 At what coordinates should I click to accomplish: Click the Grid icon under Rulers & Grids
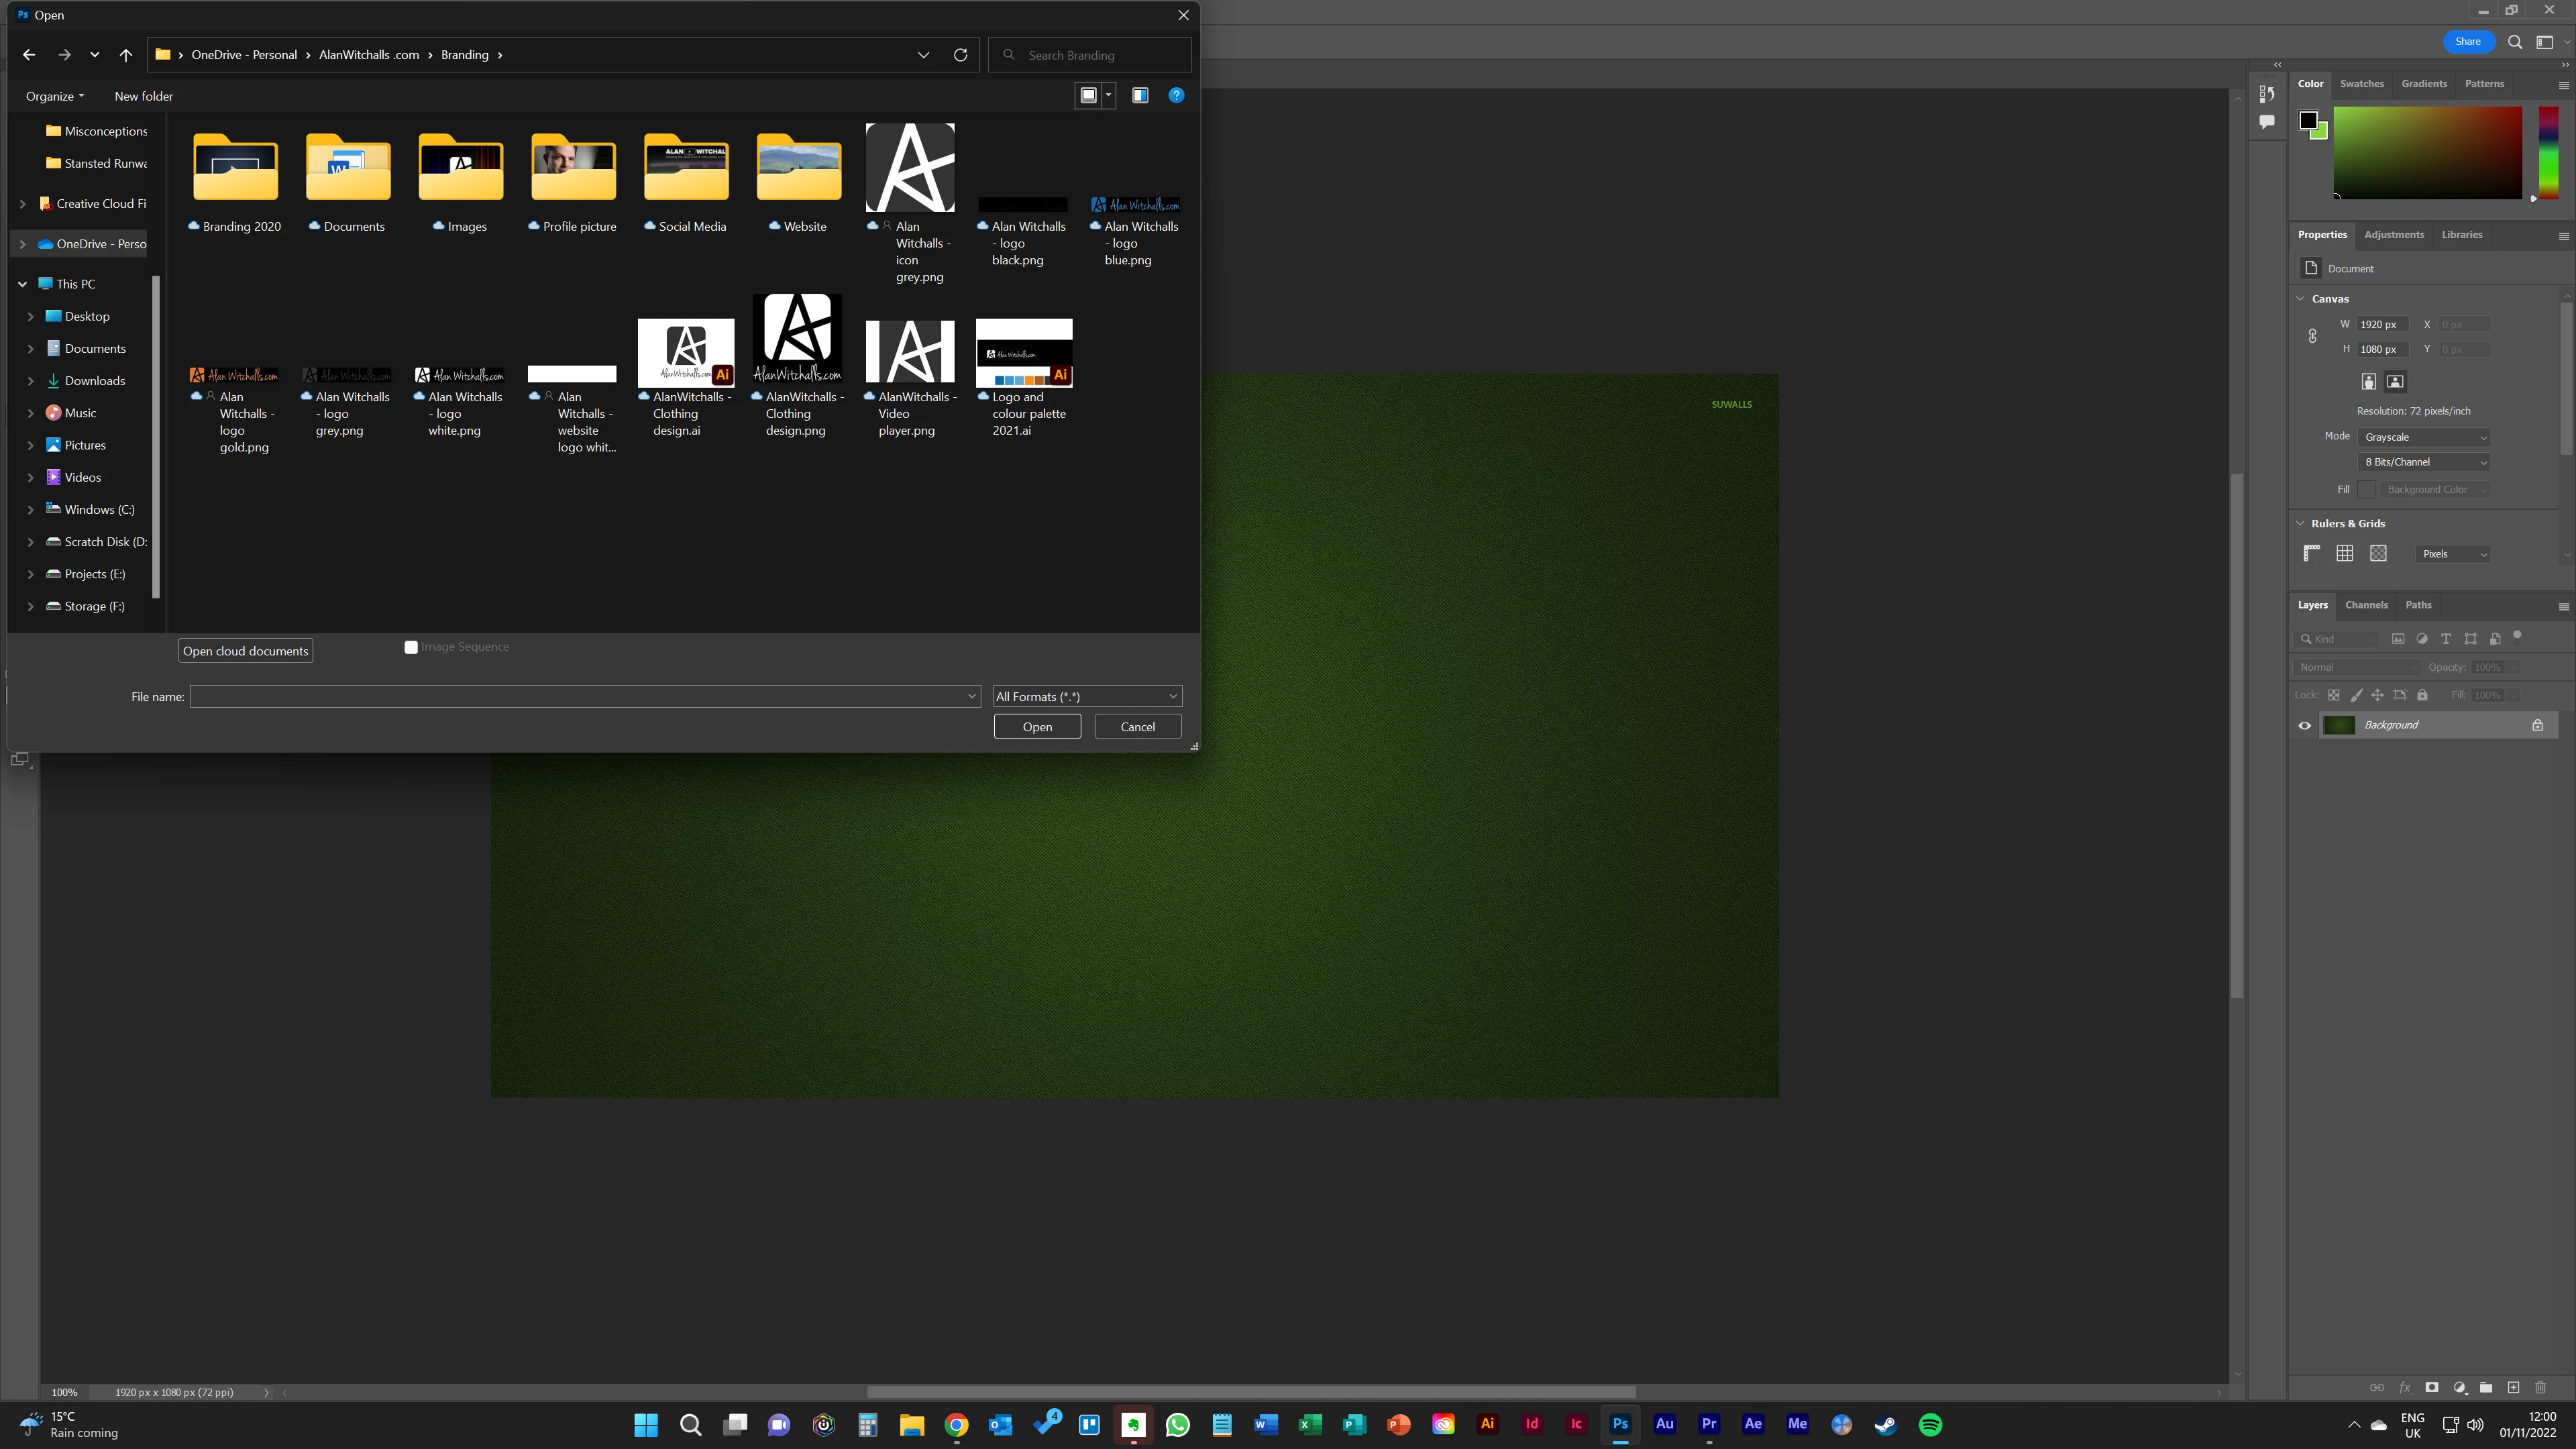[2344, 554]
